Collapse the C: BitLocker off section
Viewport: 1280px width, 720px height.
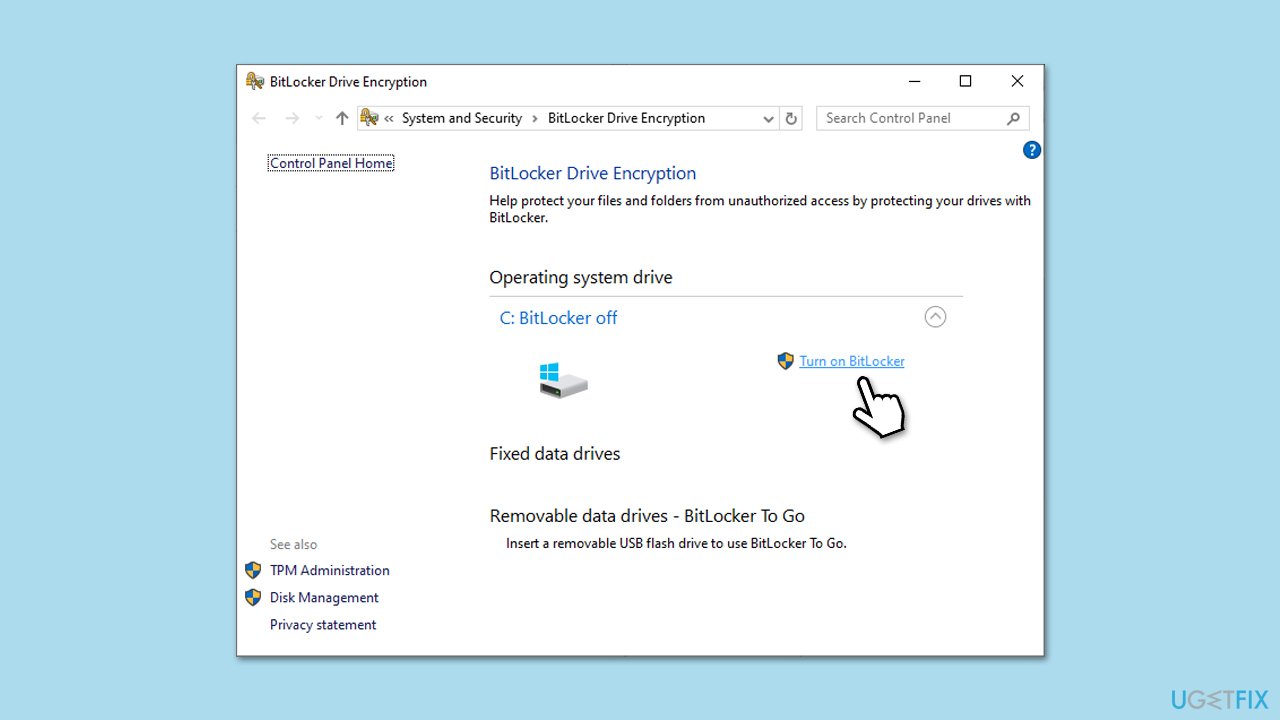[x=935, y=316]
